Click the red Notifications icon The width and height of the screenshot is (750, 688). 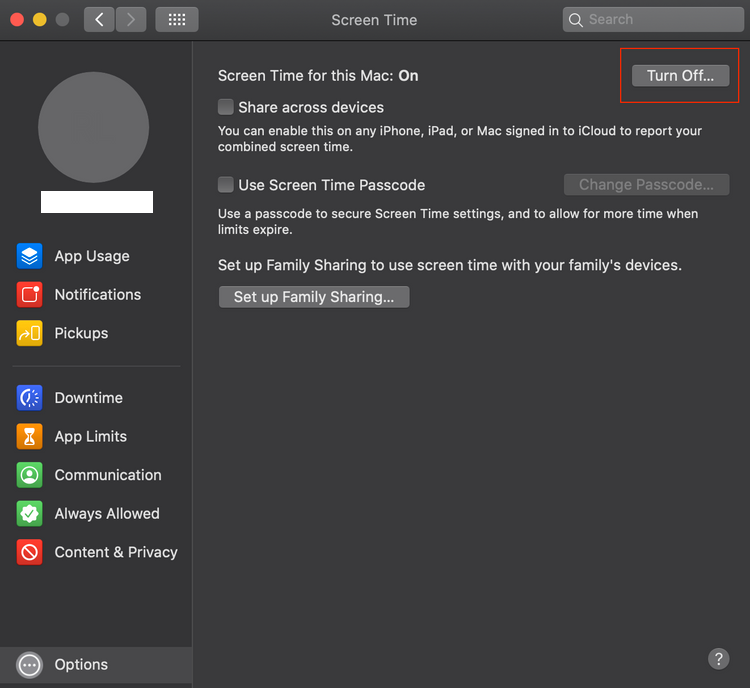(x=30, y=295)
